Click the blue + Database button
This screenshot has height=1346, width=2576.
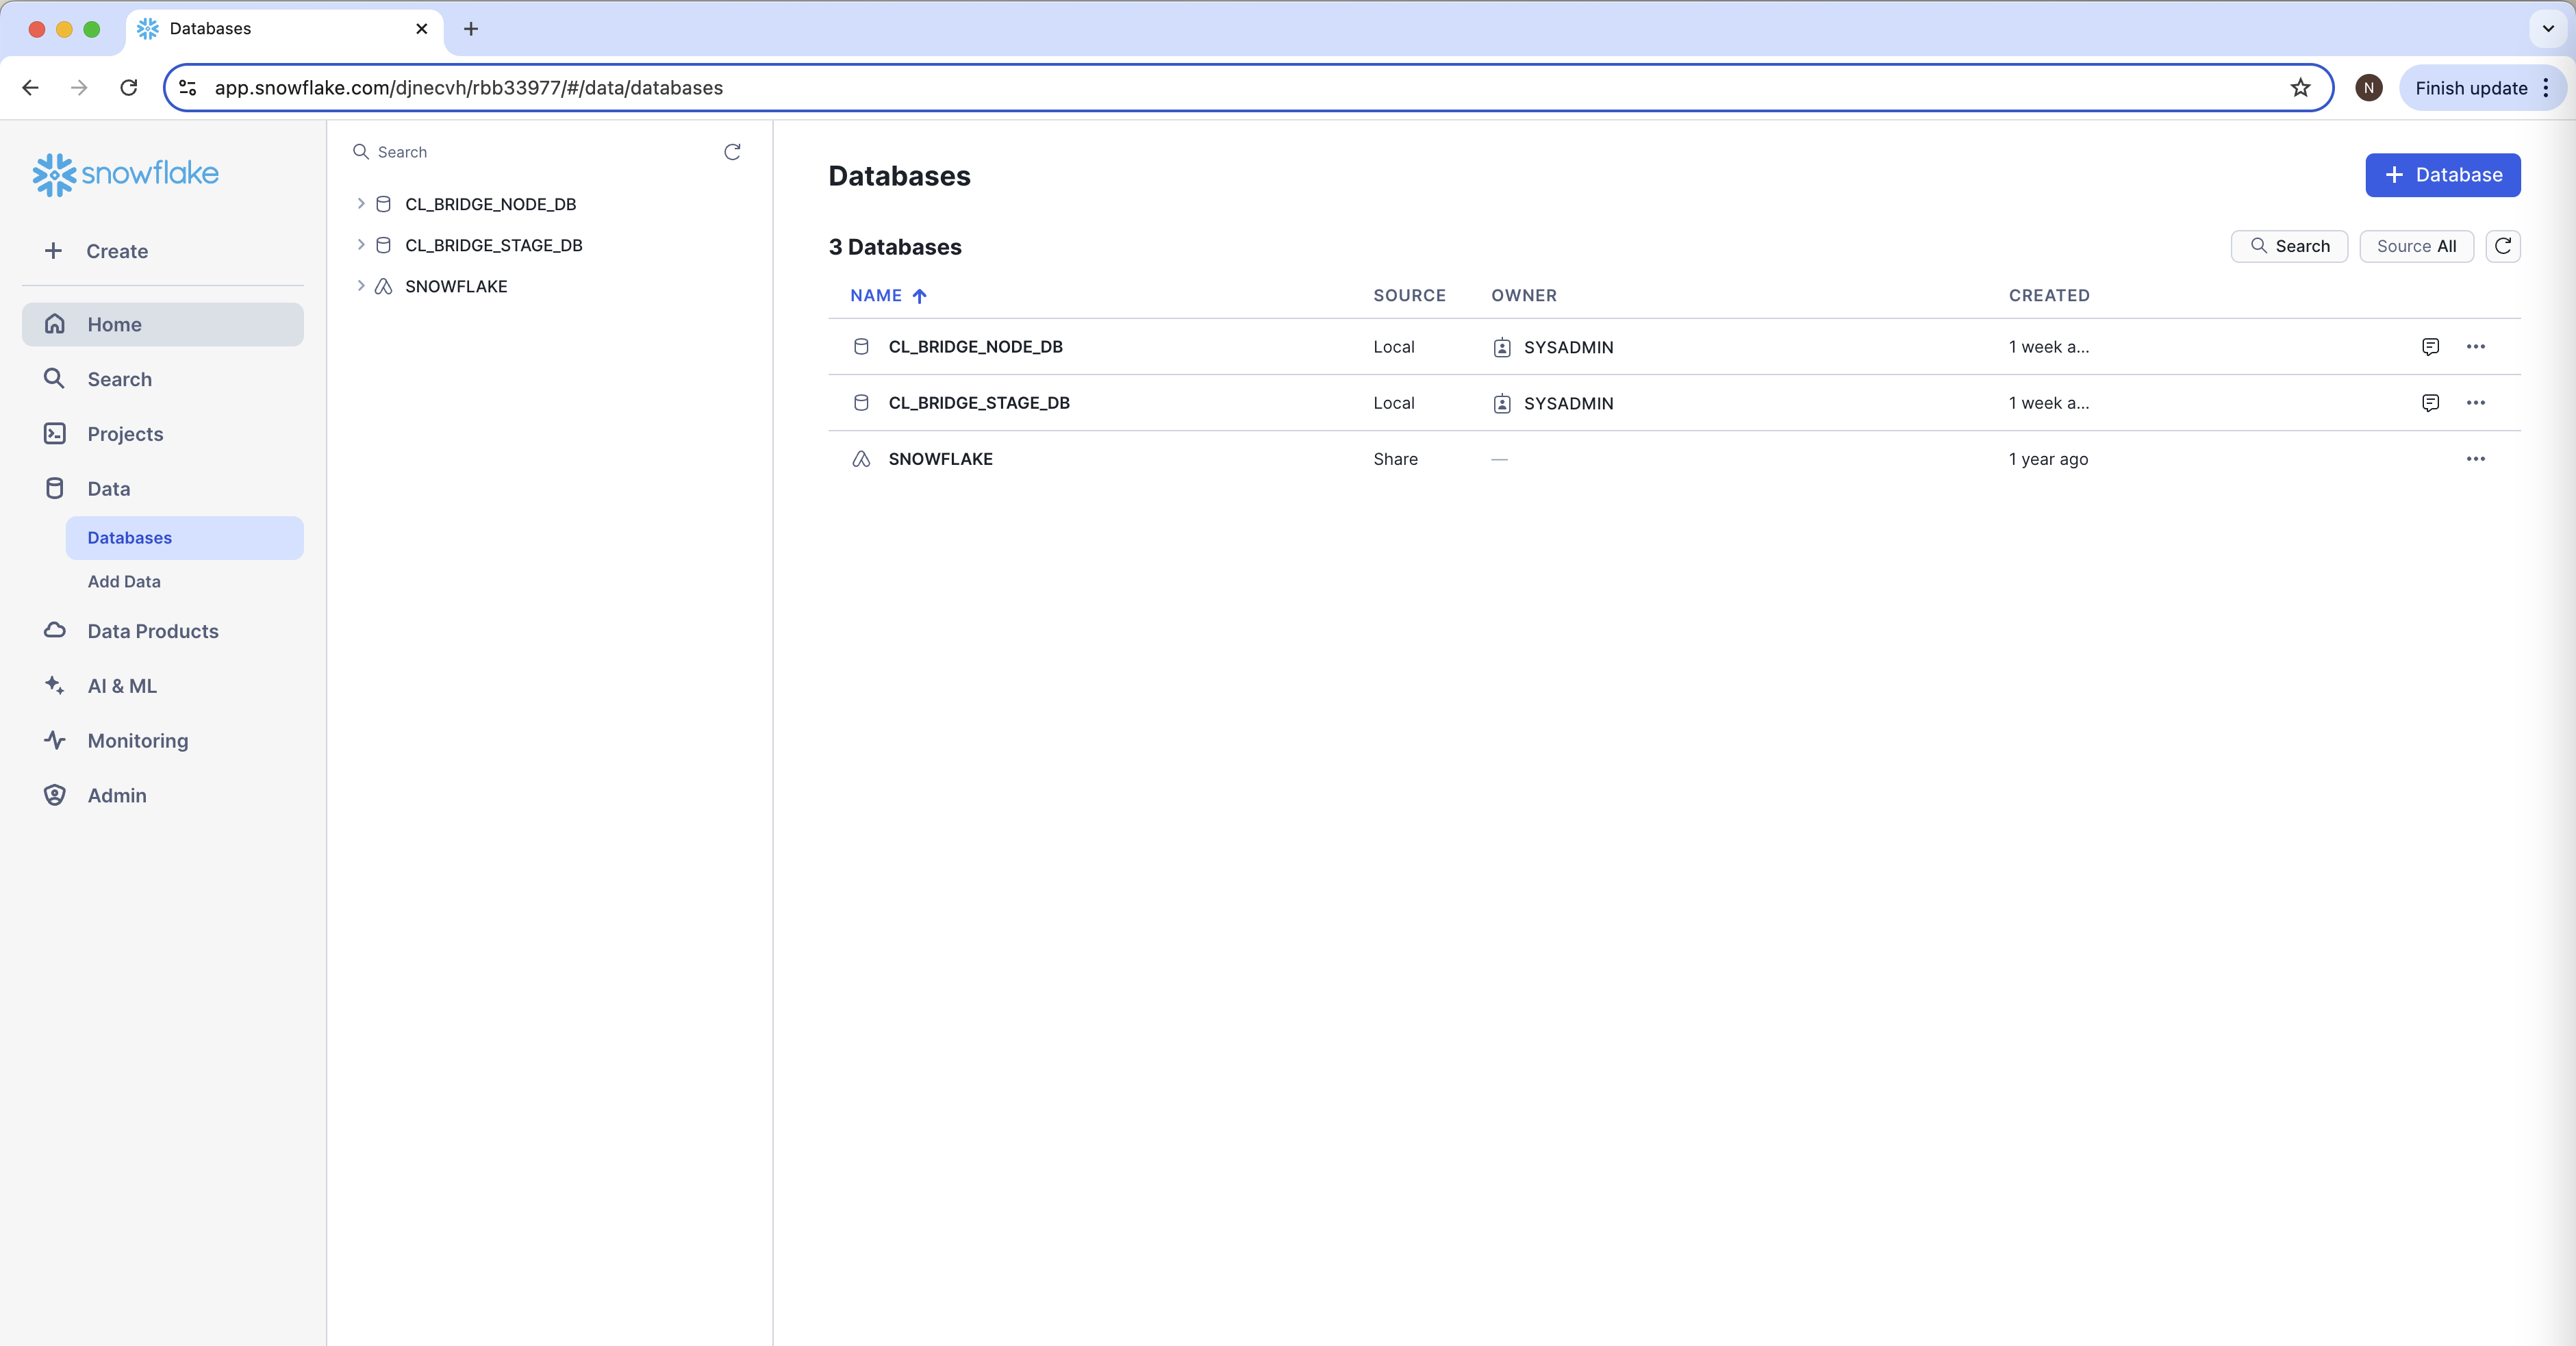(x=2442, y=175)
